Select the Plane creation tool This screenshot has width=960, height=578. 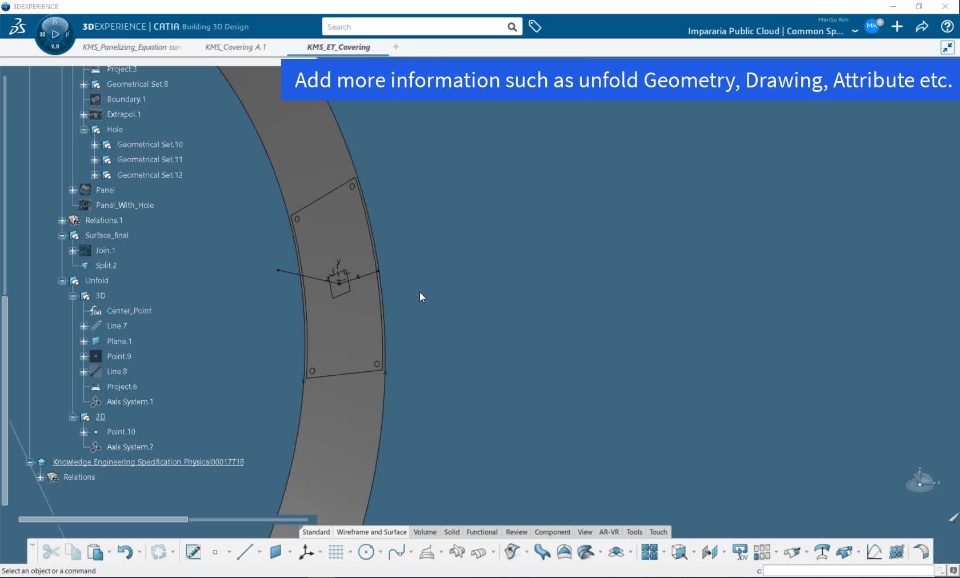click(x=276, y=552)
